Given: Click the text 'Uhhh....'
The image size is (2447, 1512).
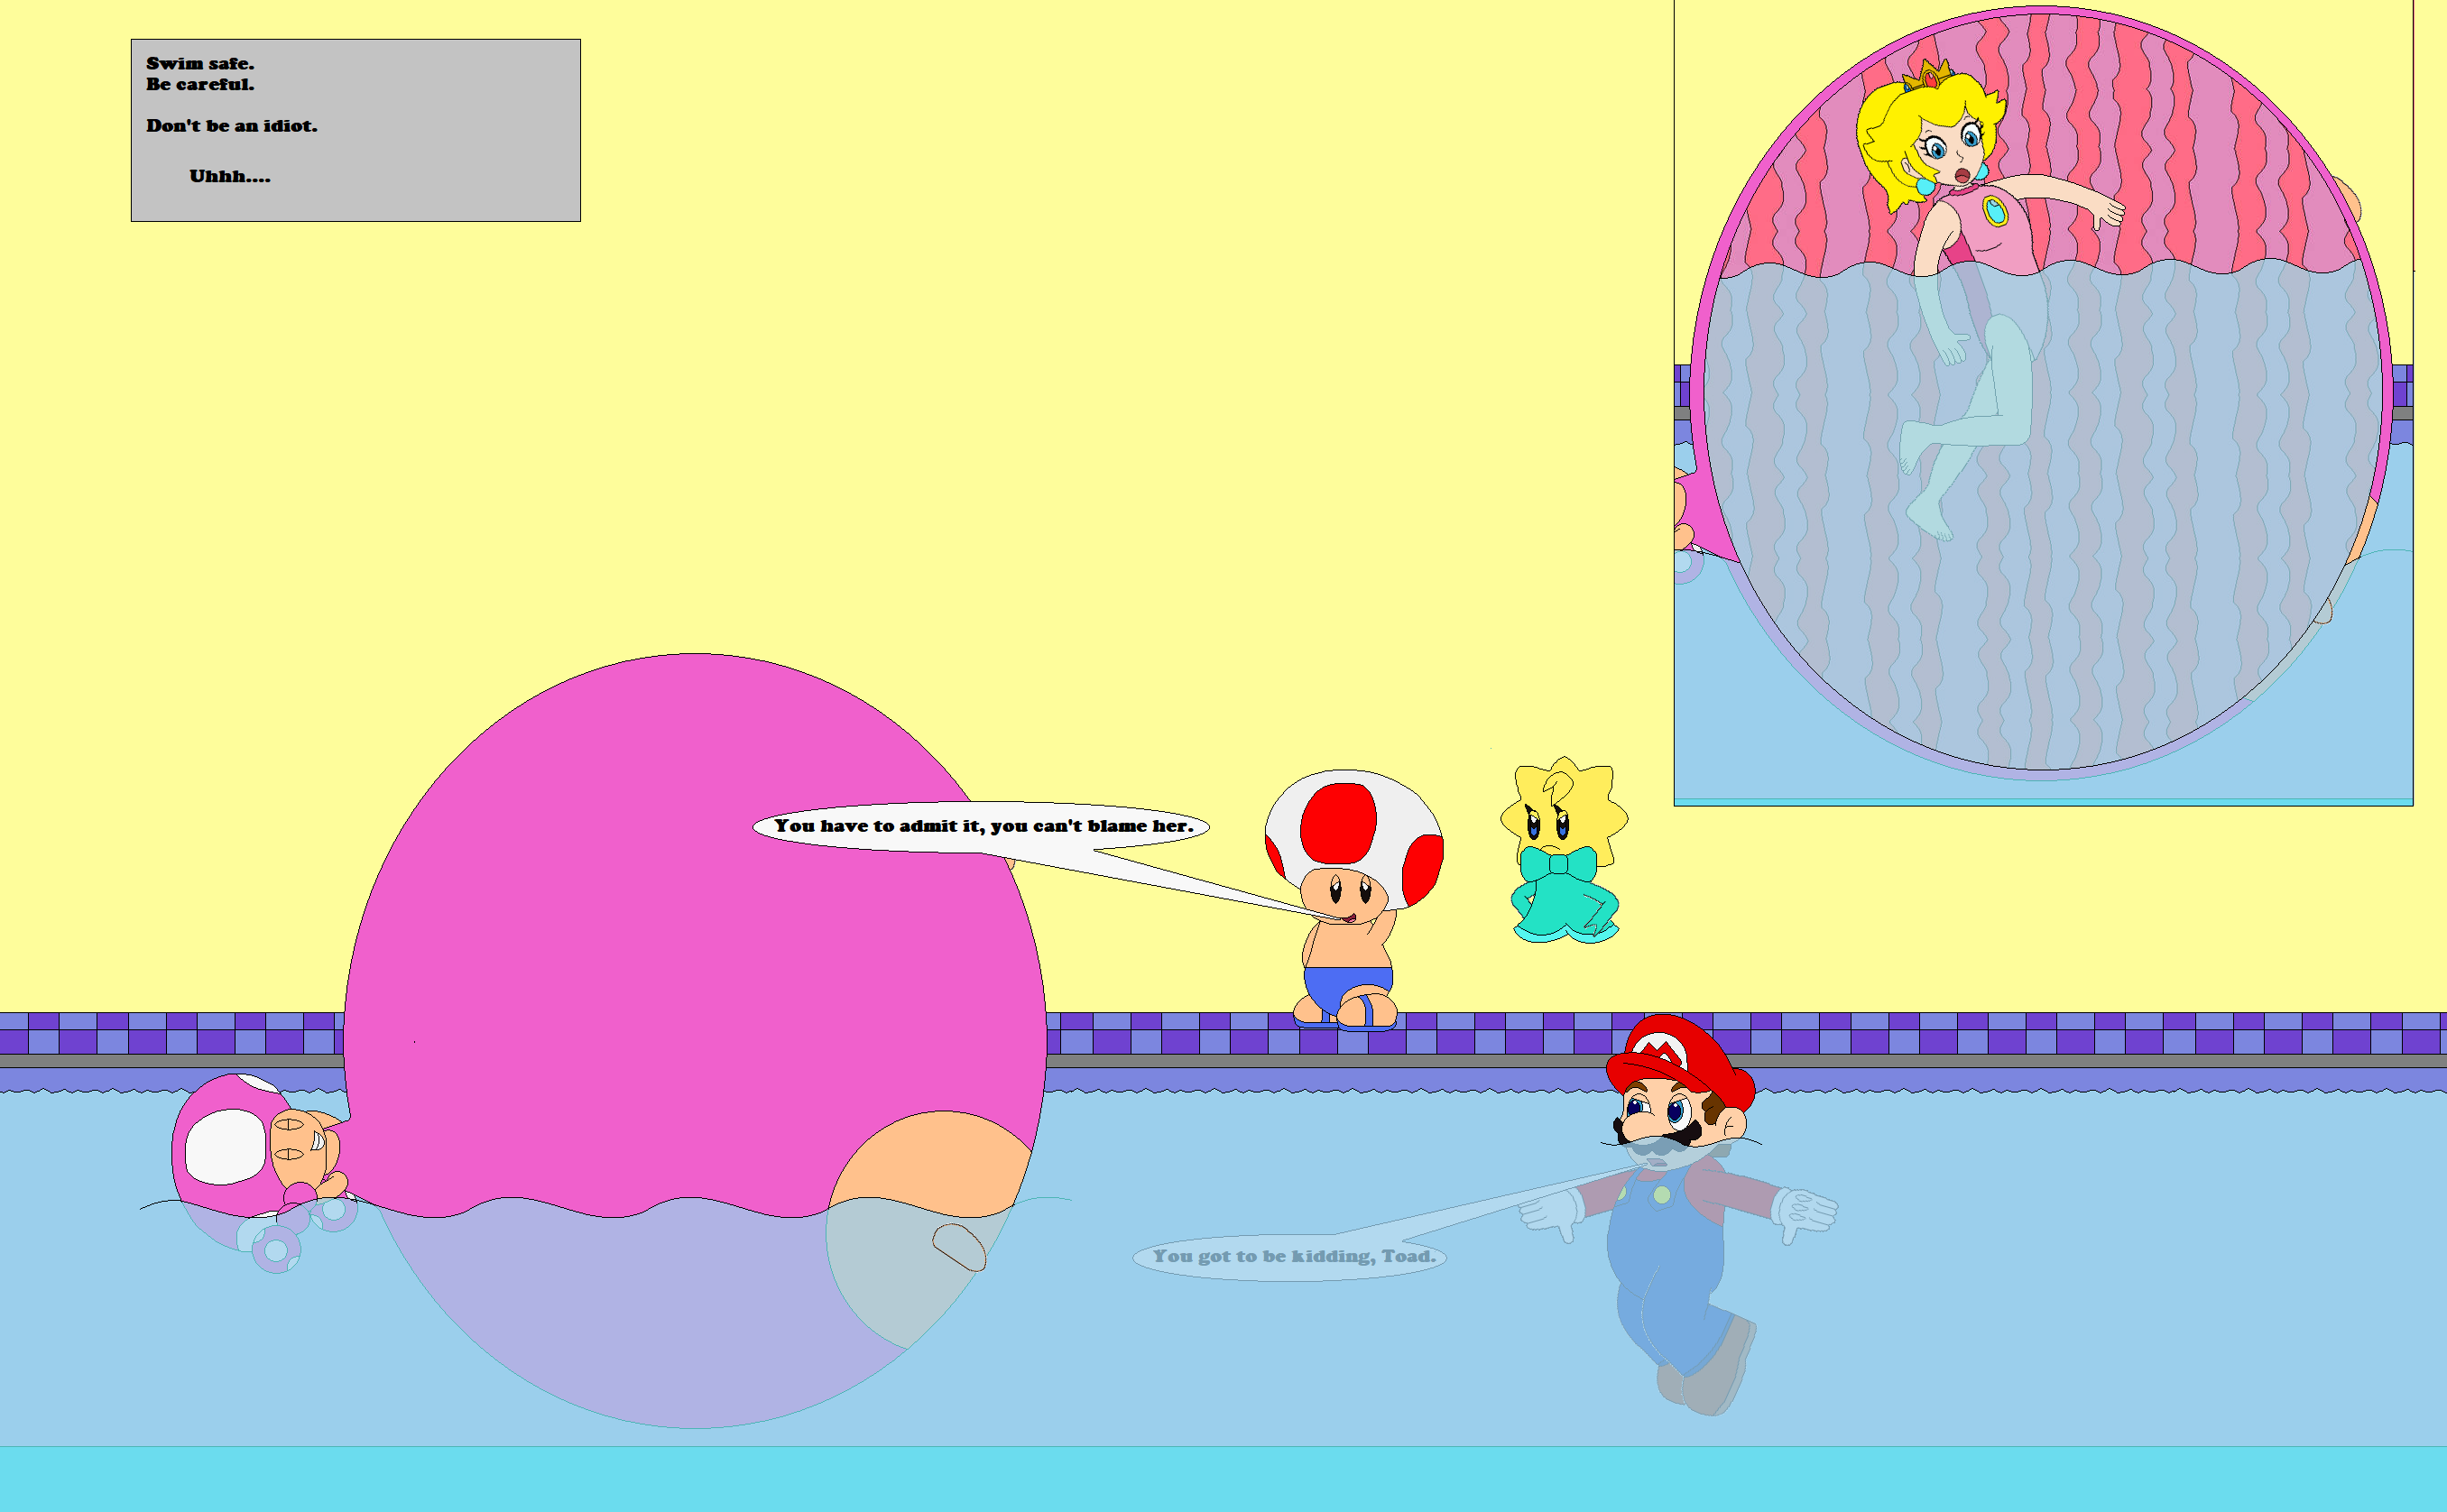Looking at the screenshot, I should point(230,176).
